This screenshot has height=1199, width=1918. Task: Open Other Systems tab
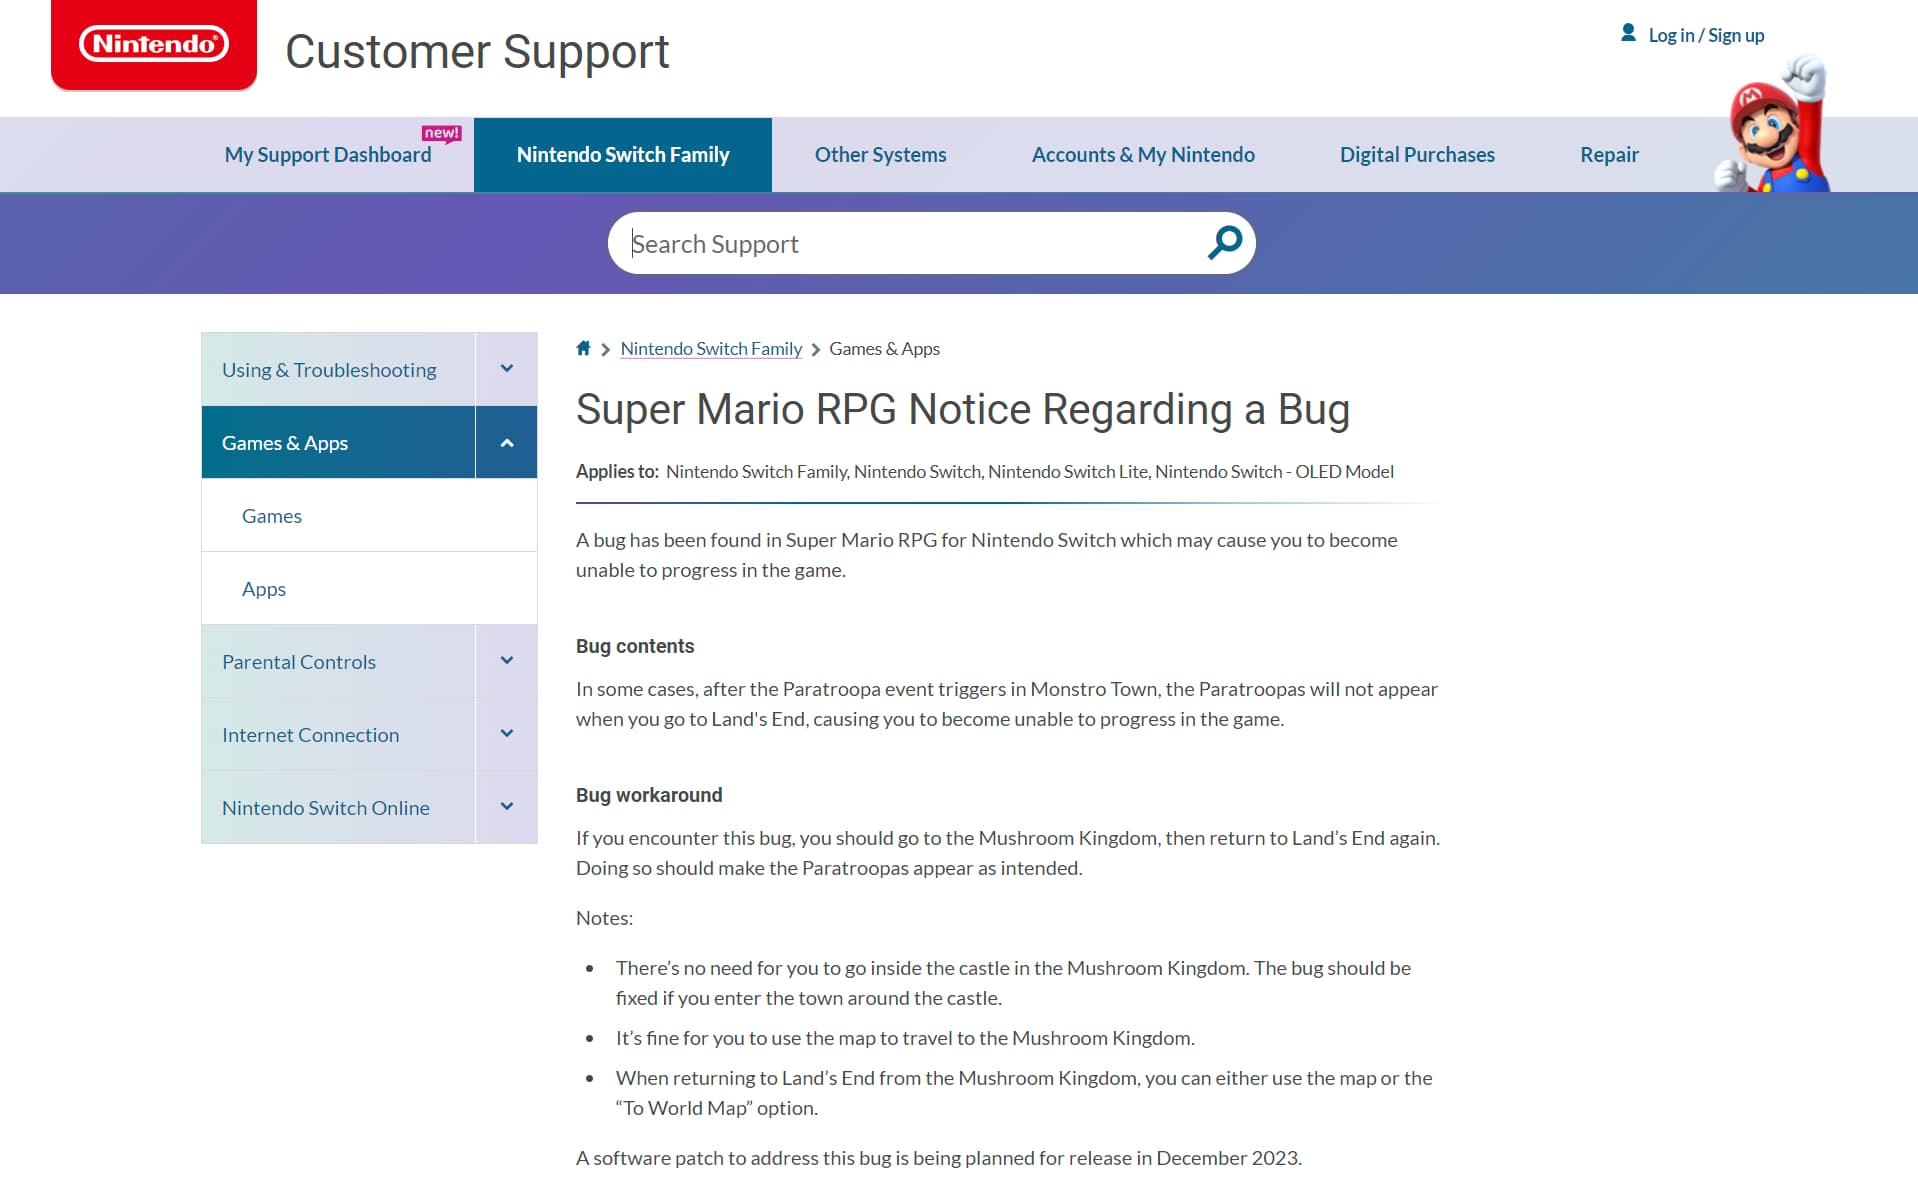880,155
